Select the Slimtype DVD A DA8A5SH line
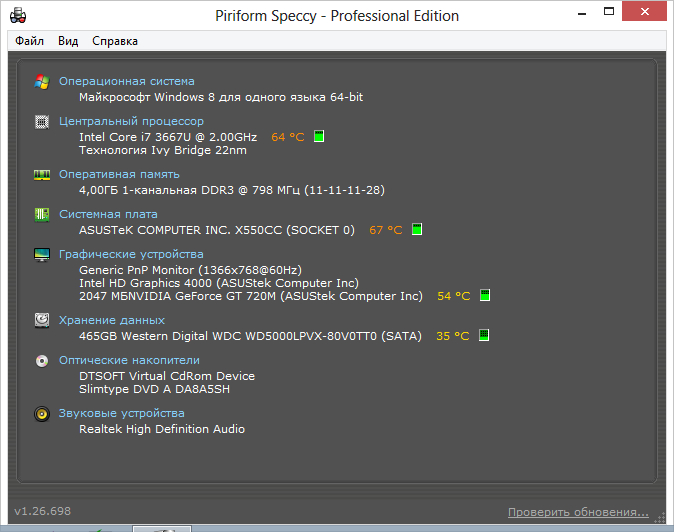The image size is (674, 532). pyautogui.click(x=154, y=389)
